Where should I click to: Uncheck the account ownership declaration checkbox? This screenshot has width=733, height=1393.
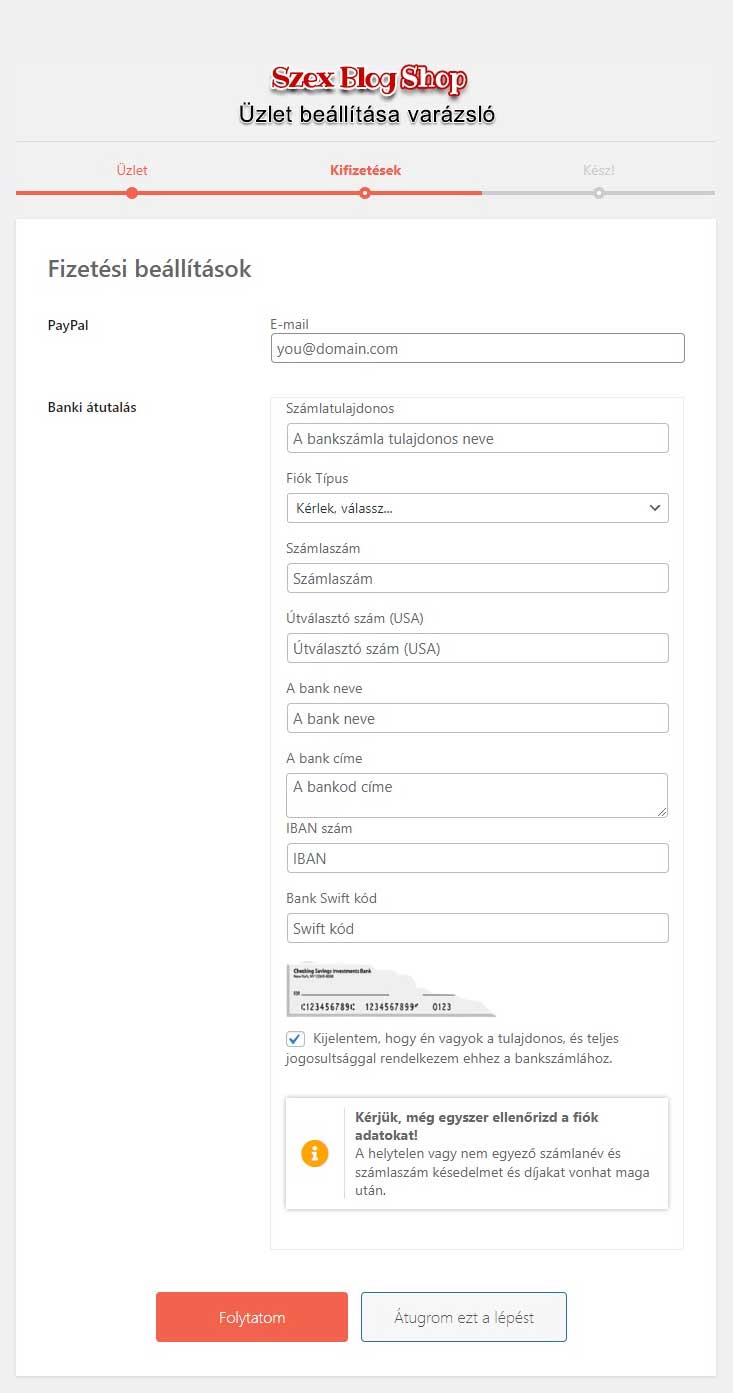pos(296,1039)
